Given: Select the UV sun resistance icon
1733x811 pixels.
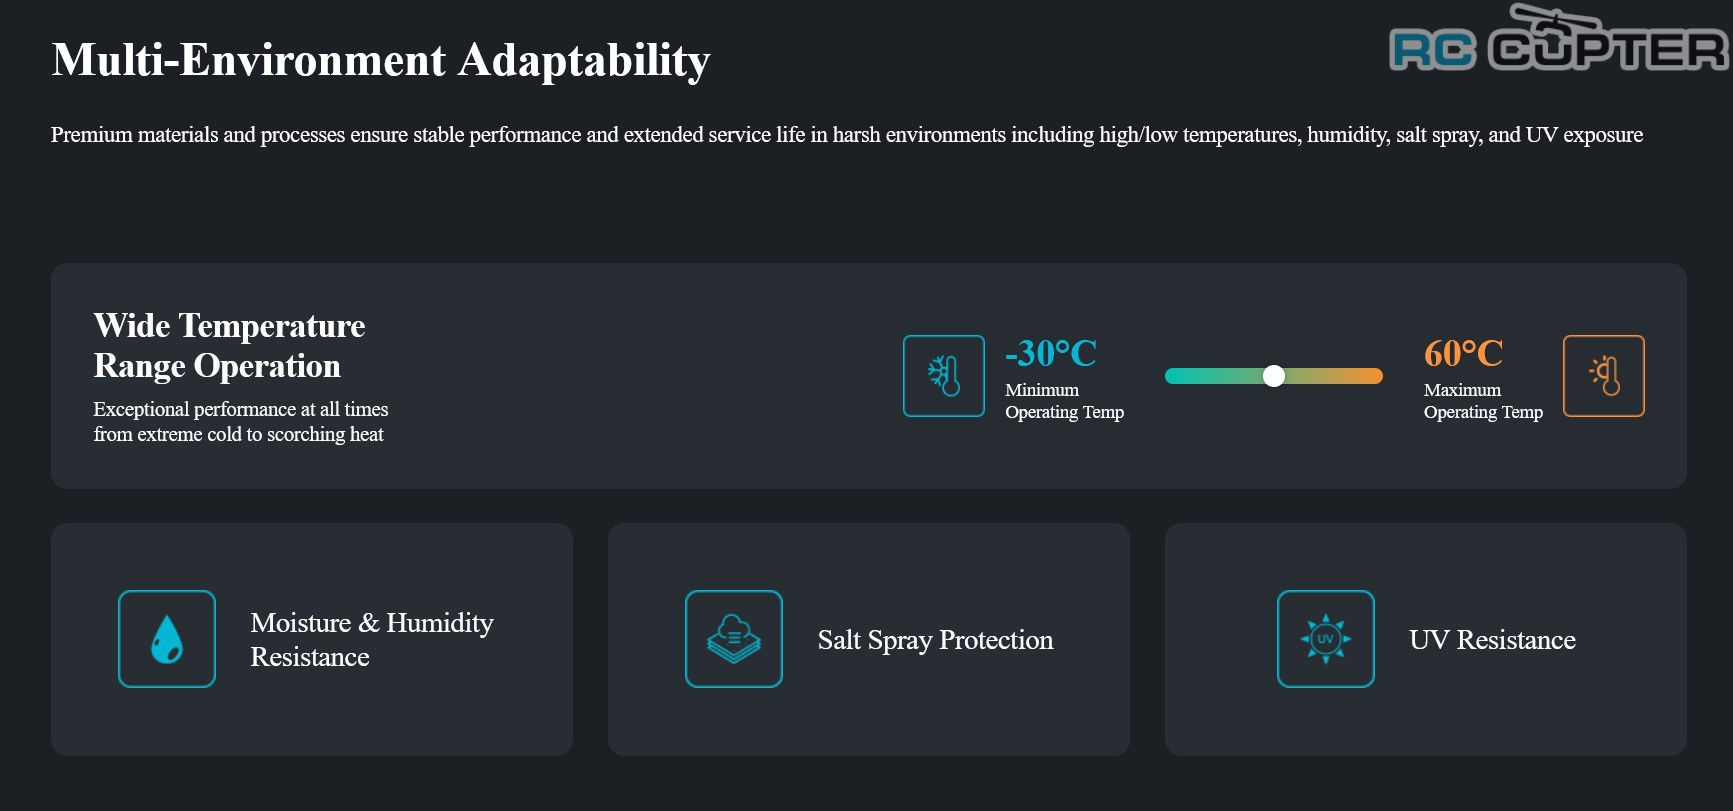Looking at the screenshot, I should coord(1326,639).
